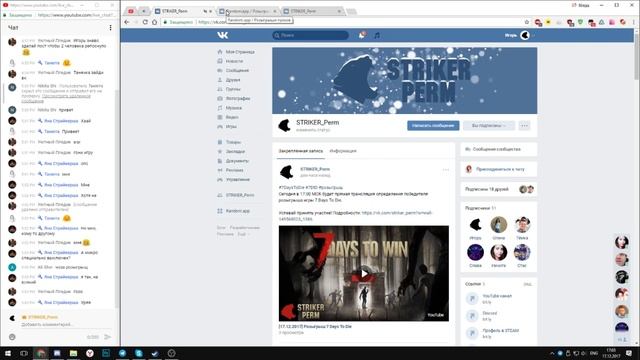640x360 pixels.
Task: Click the ENG language indicator in the tray
Action: click(x=594, y=353)
